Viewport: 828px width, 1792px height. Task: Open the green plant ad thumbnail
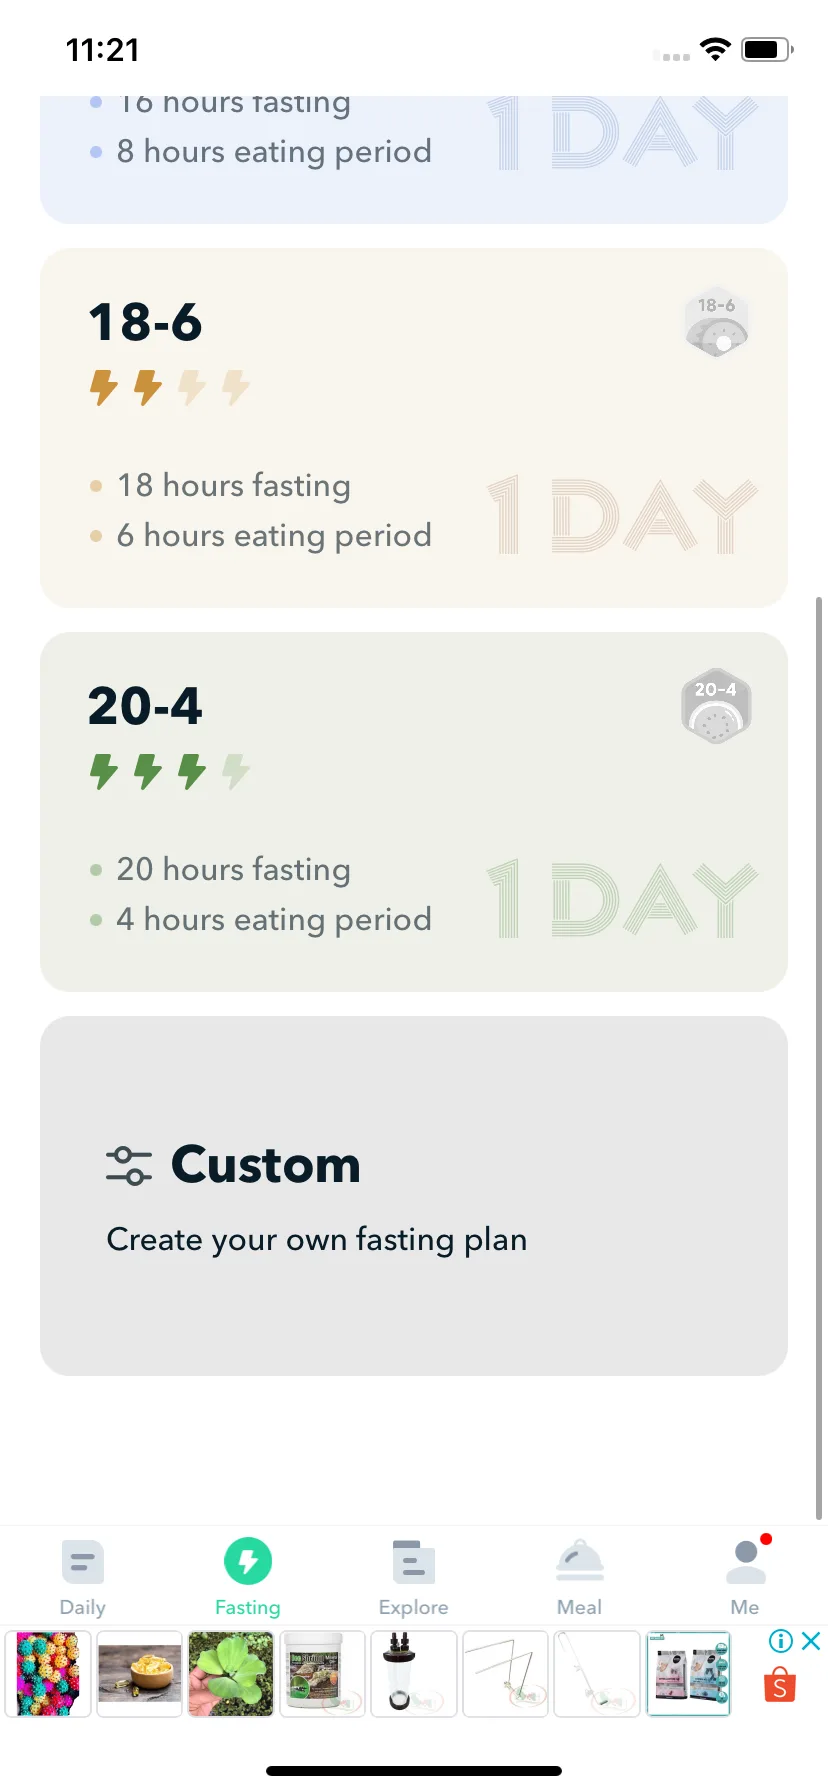point(231,1674)
